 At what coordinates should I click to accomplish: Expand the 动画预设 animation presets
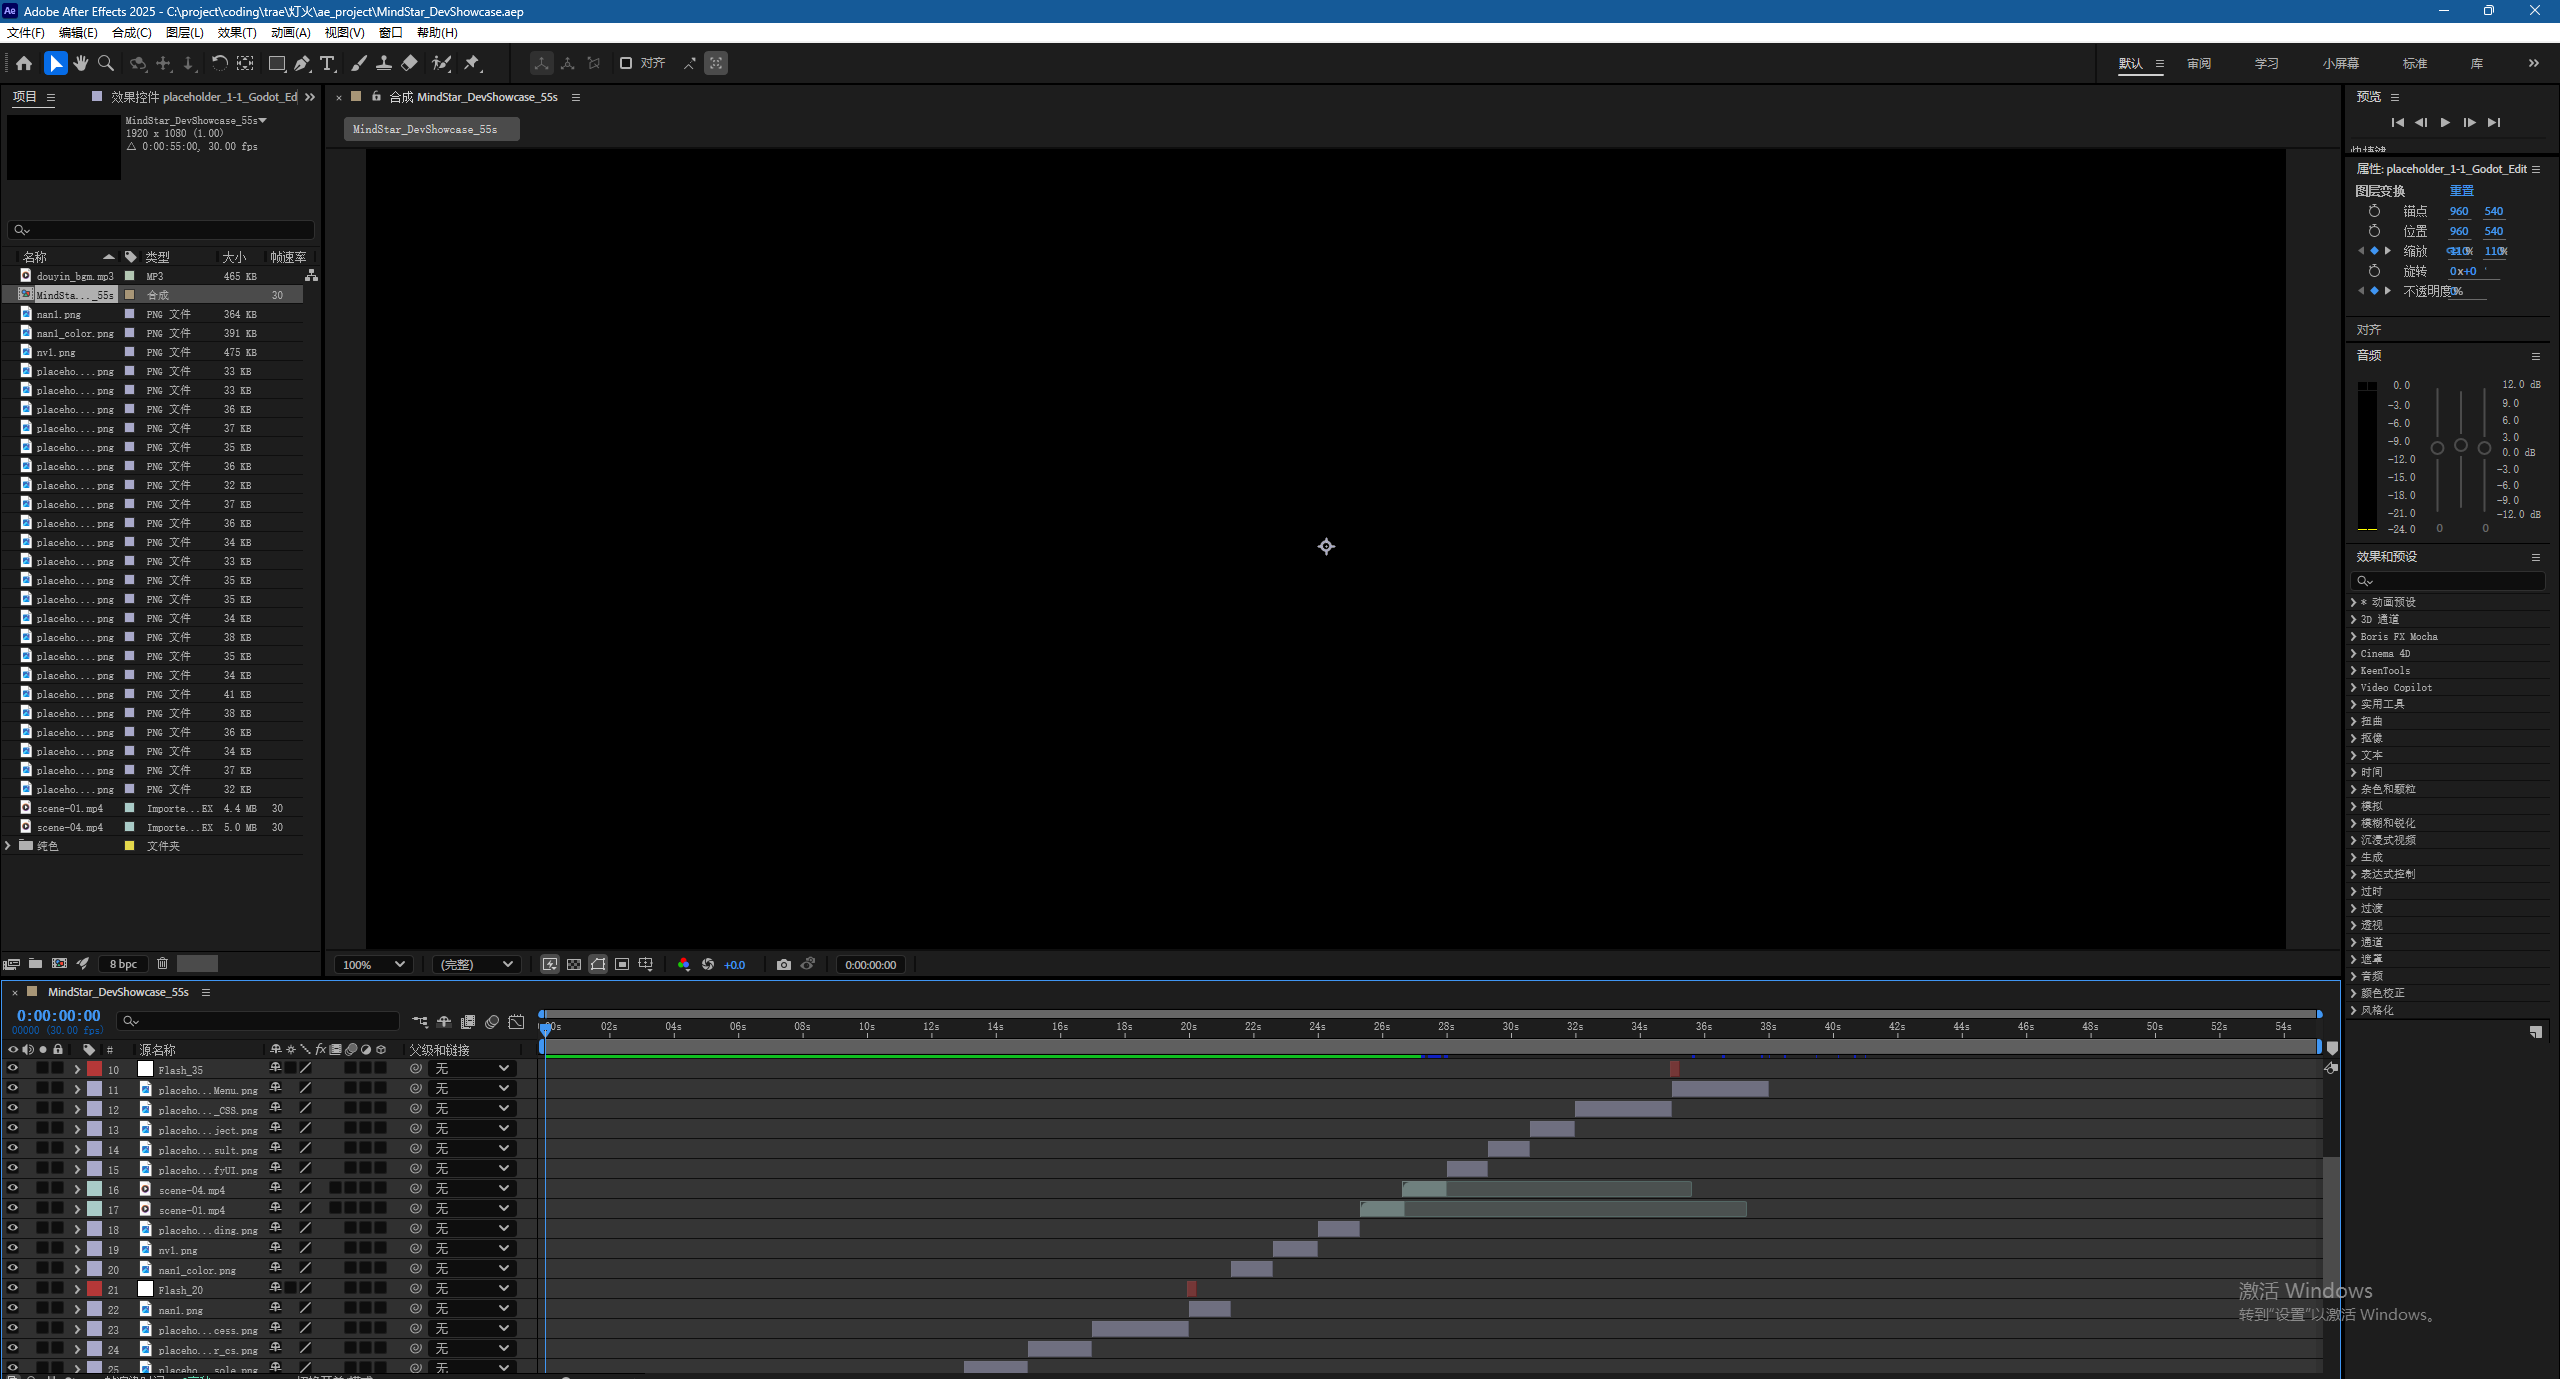tap(2353, 602)
